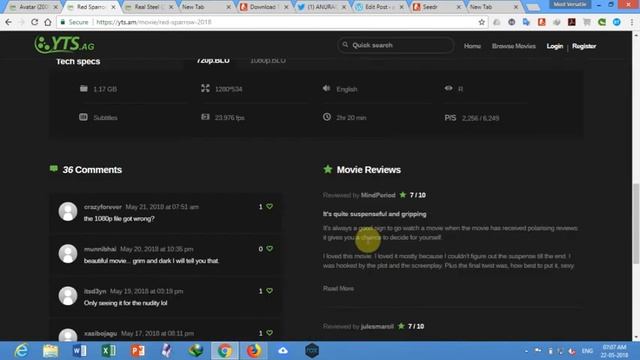Viewport: 640px width, 360px height.
Task: Click the Chrome taskbar icon
Action: tap(224, 351)
